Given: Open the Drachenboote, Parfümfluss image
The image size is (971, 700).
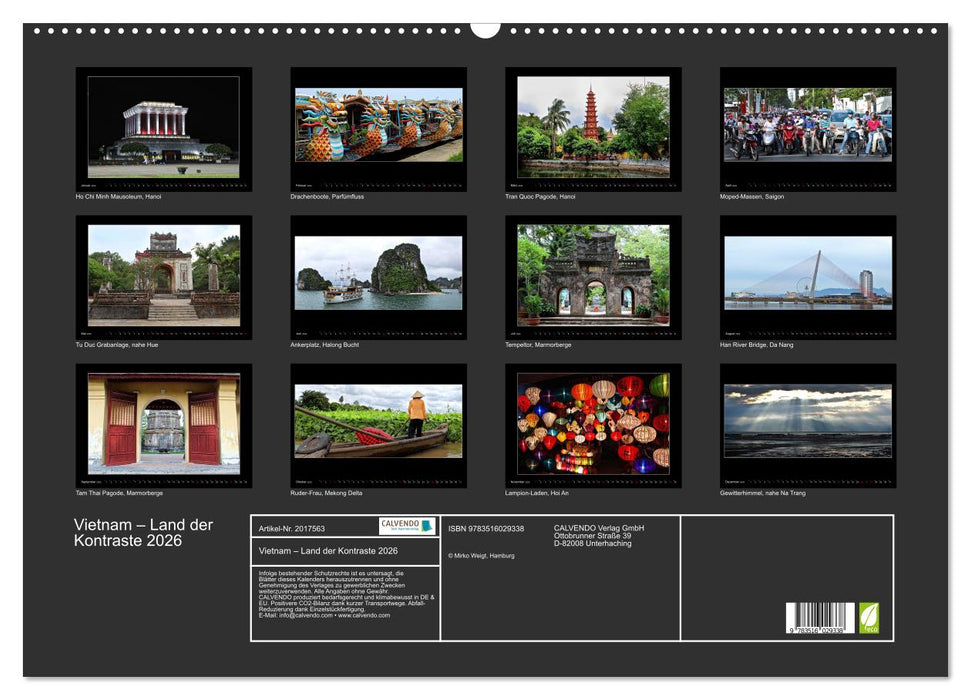Looking at the screenshot, I should pyautogui.click(x=375, y=128).
